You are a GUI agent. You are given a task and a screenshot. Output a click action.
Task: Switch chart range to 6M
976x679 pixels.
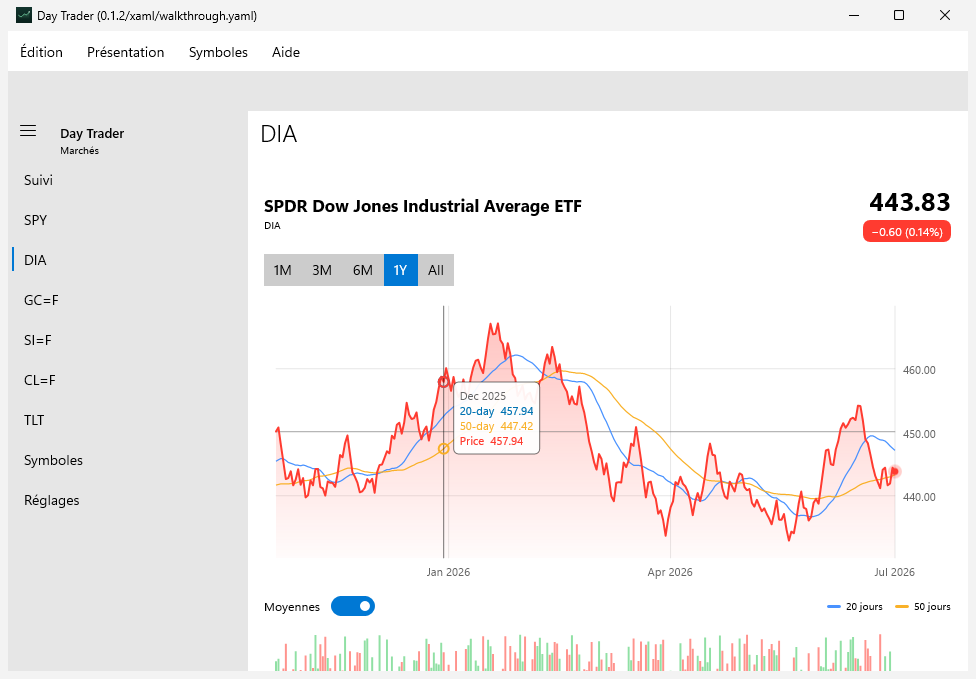363,270
